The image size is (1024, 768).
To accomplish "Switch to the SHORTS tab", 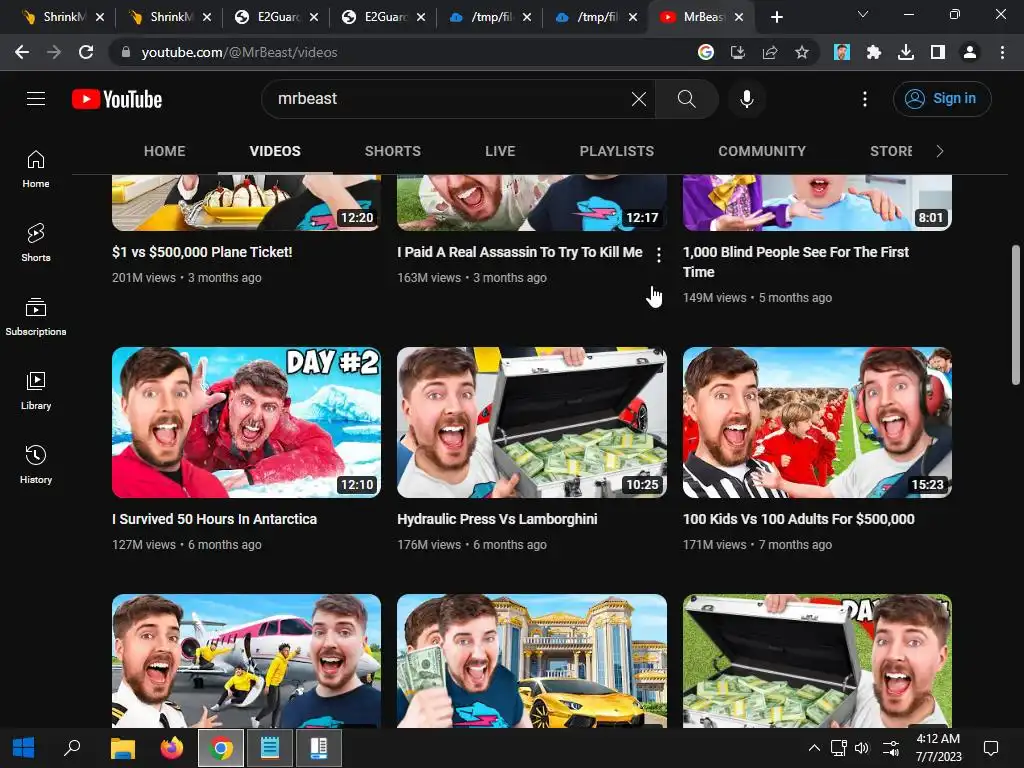I will 392,151.
